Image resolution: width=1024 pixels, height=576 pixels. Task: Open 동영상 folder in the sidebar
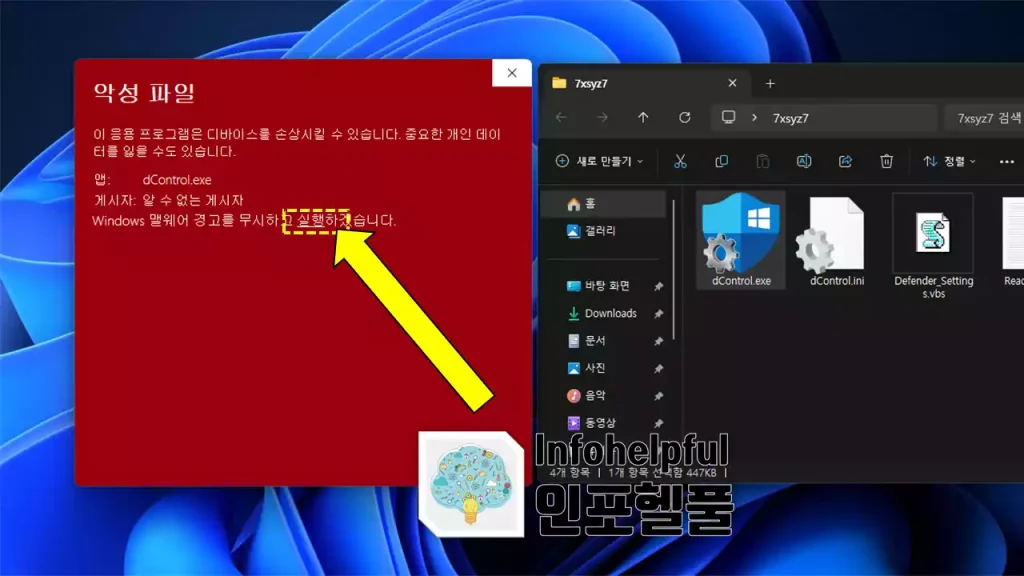600,423
